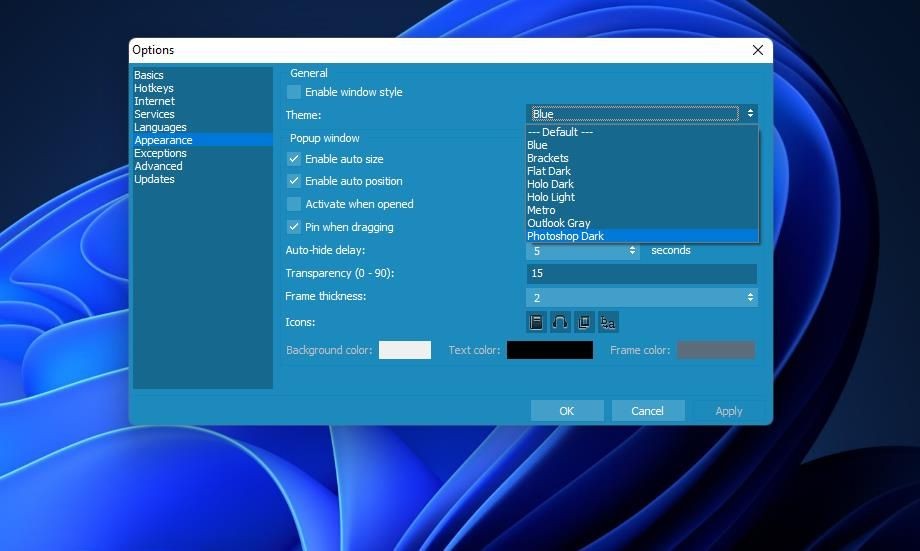Open the gray Frame color swatch
The height and width of the screenshot is (551, 920).
click(716, 350)
